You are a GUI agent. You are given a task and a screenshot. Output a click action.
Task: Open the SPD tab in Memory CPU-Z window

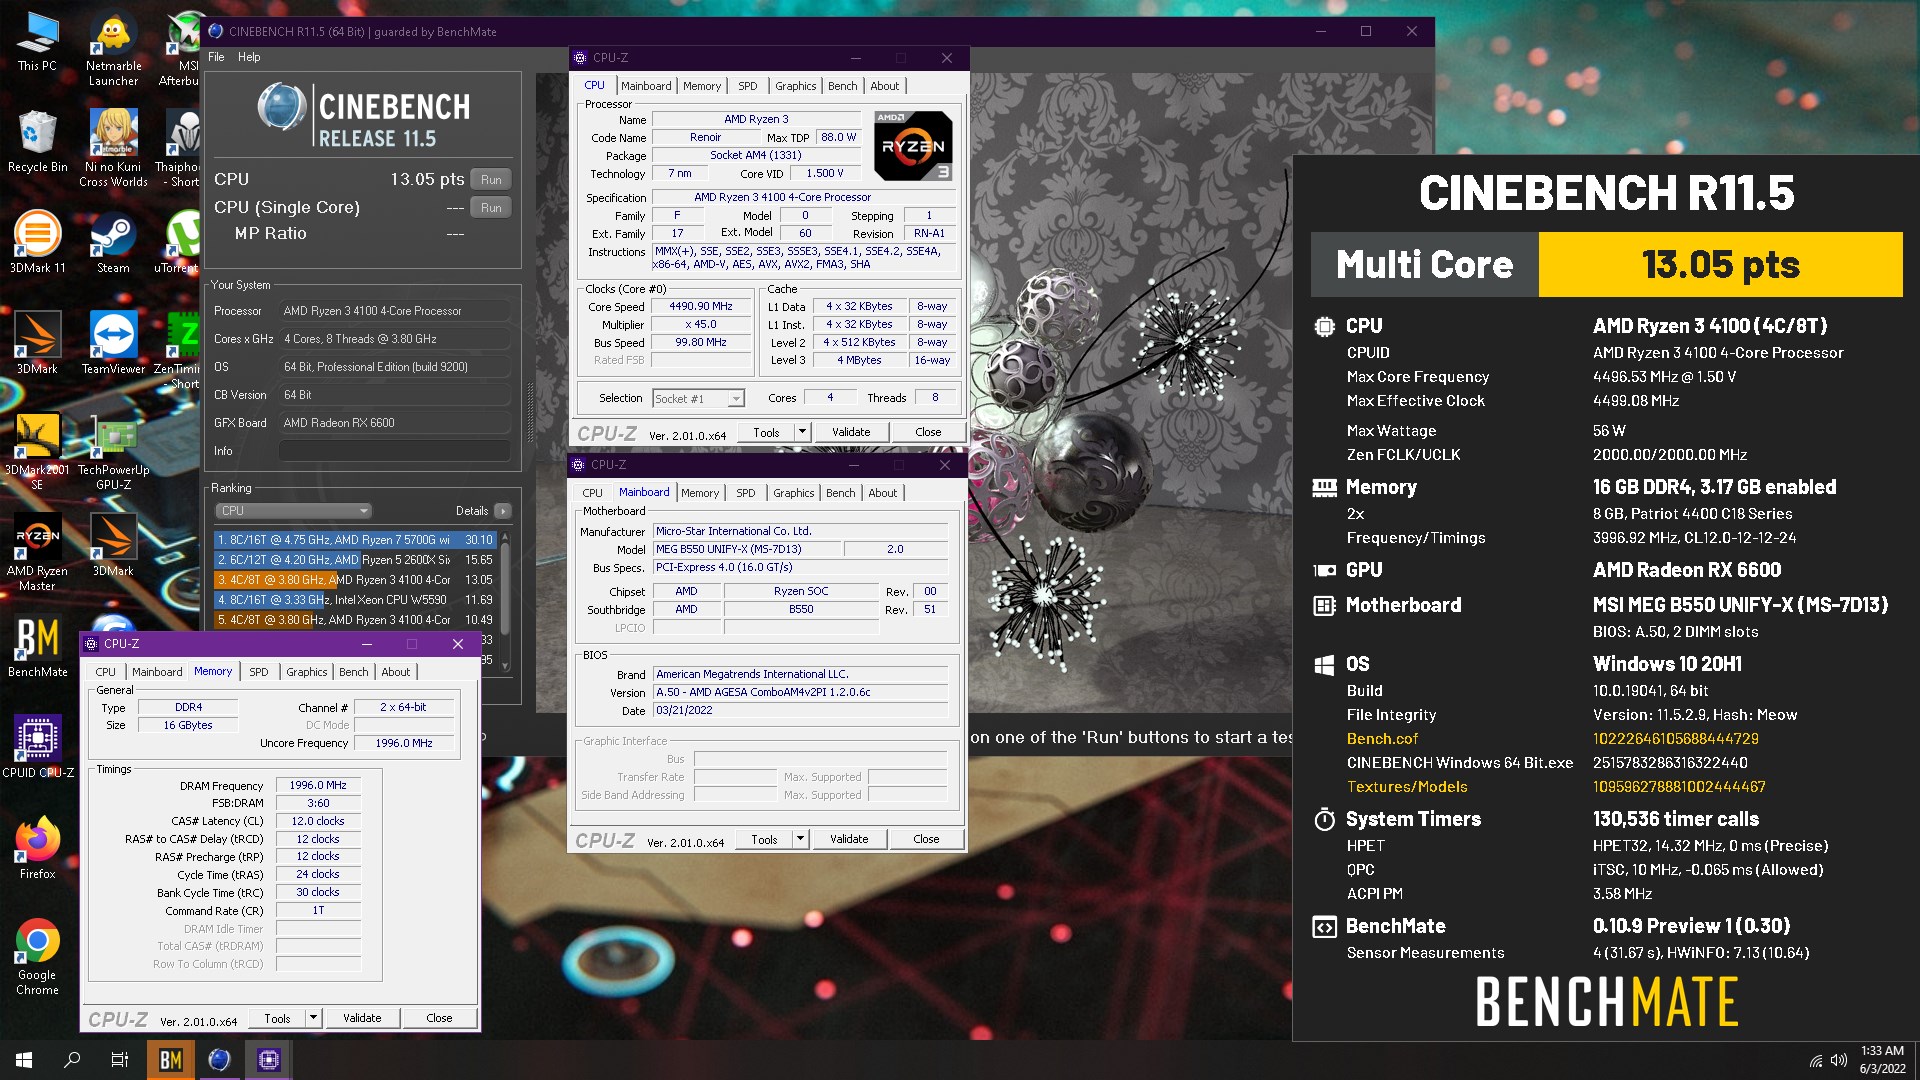258,672
